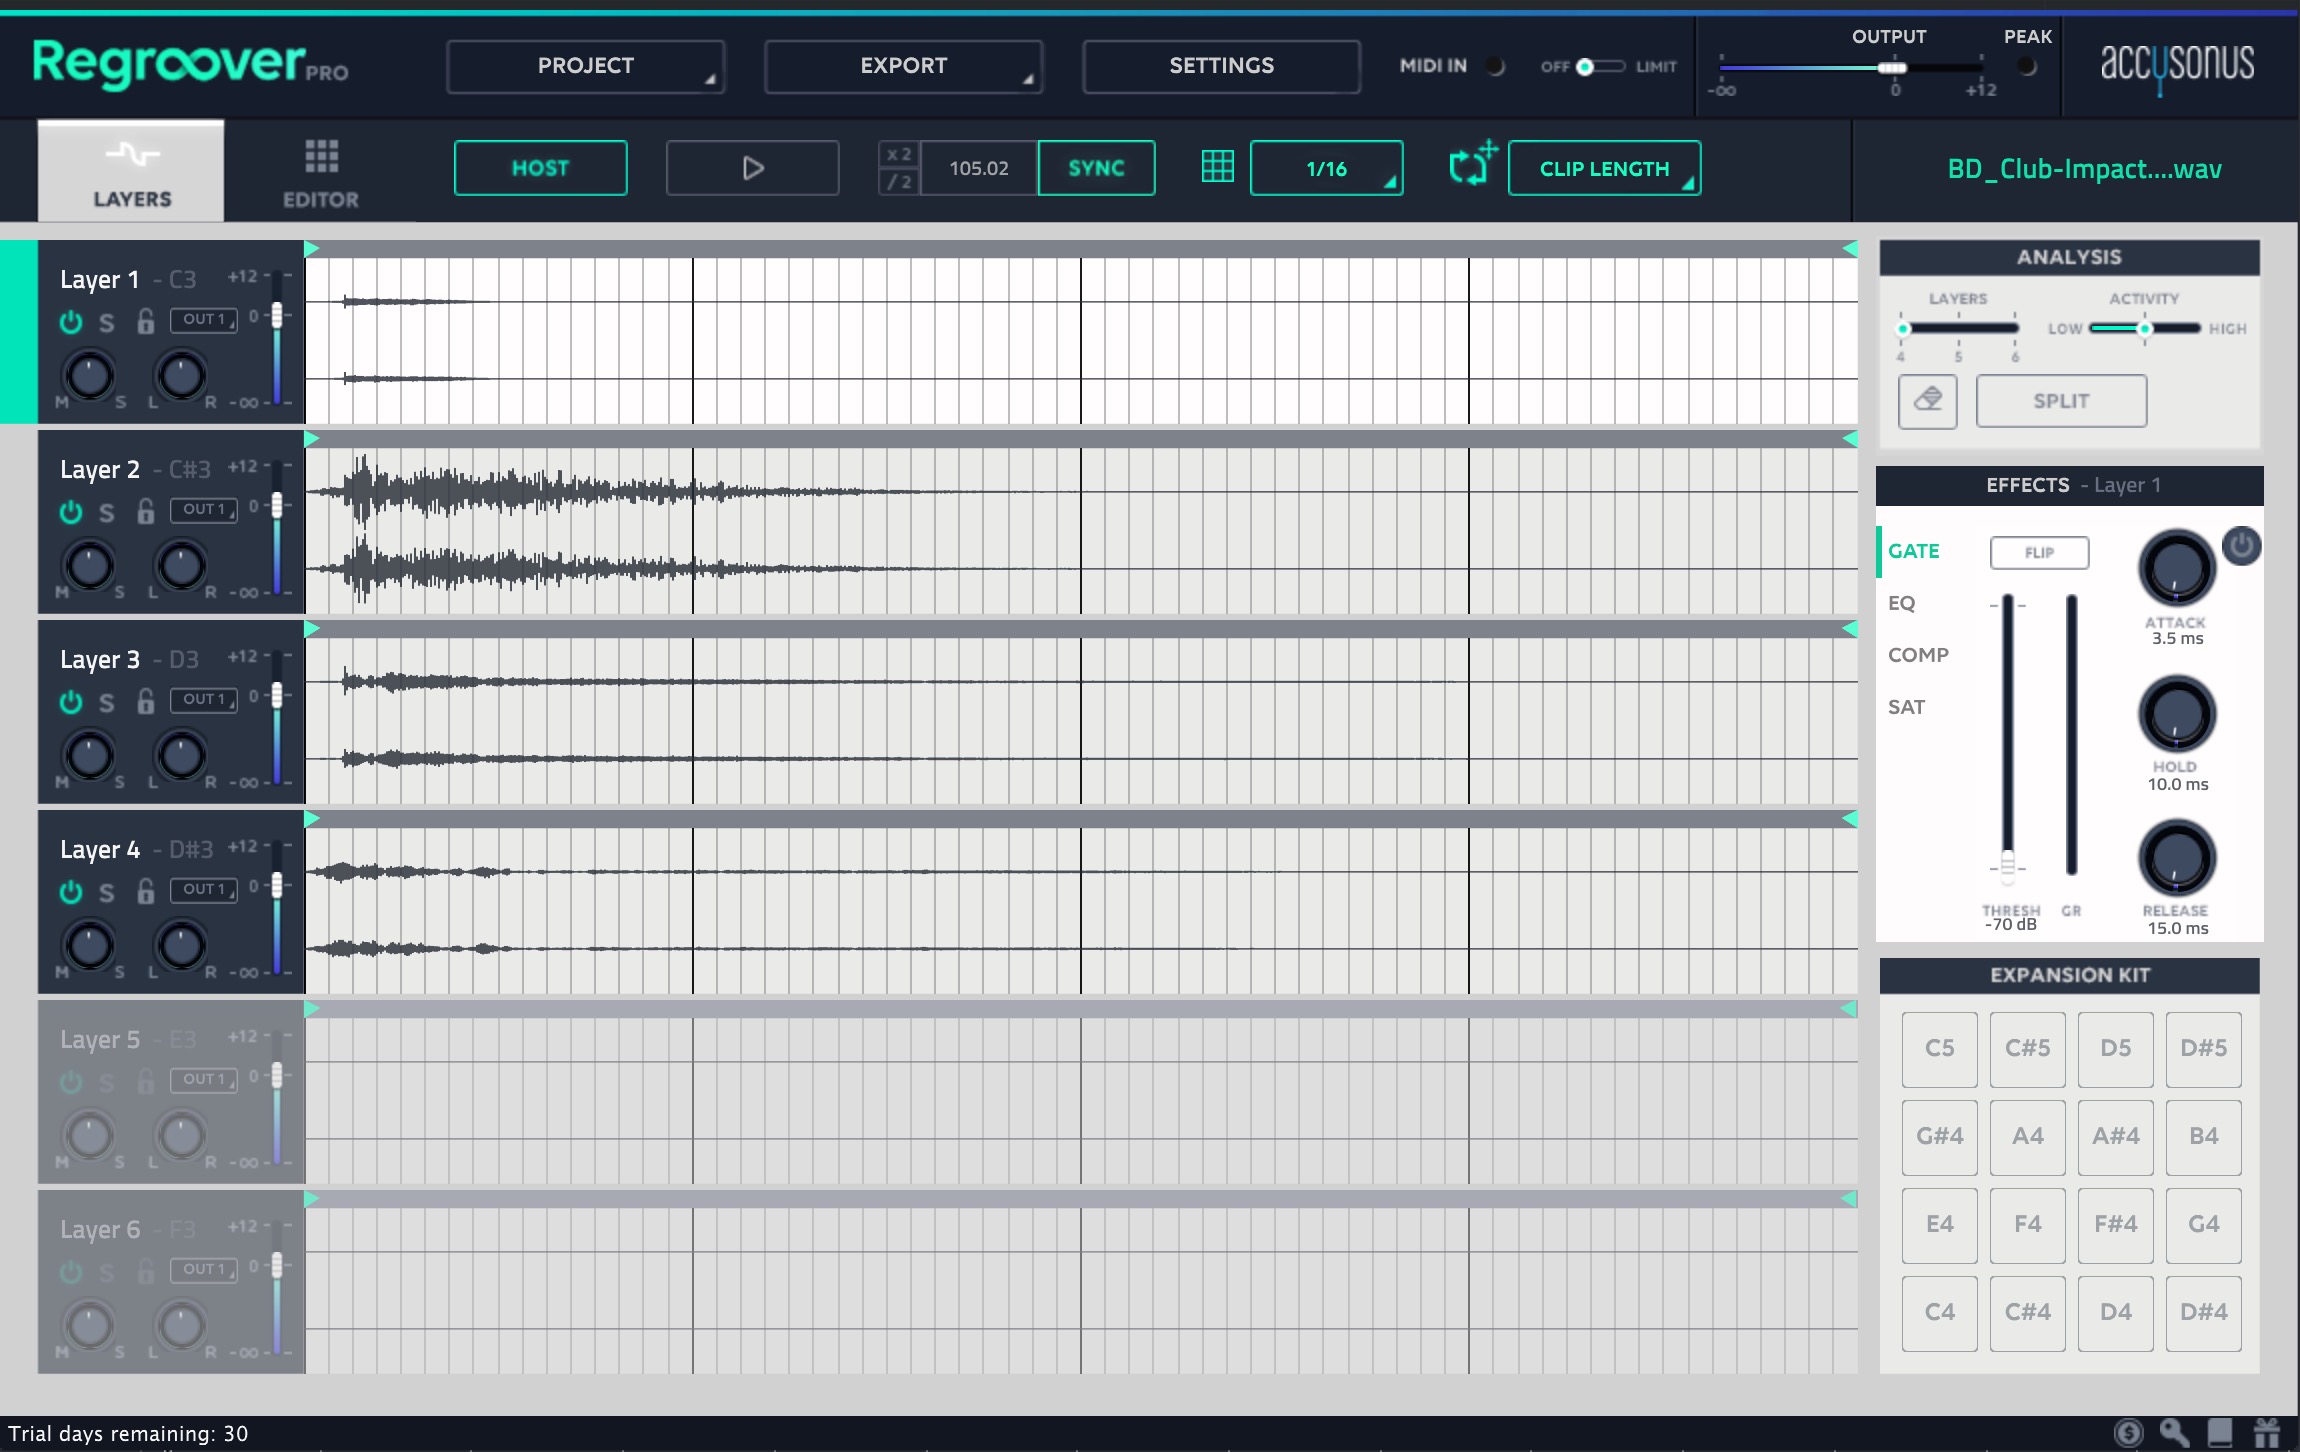This screenshot has height=1452, width=2300.
Task: Solo Layer 3 with S icon
Action: (x=107, y=703)
